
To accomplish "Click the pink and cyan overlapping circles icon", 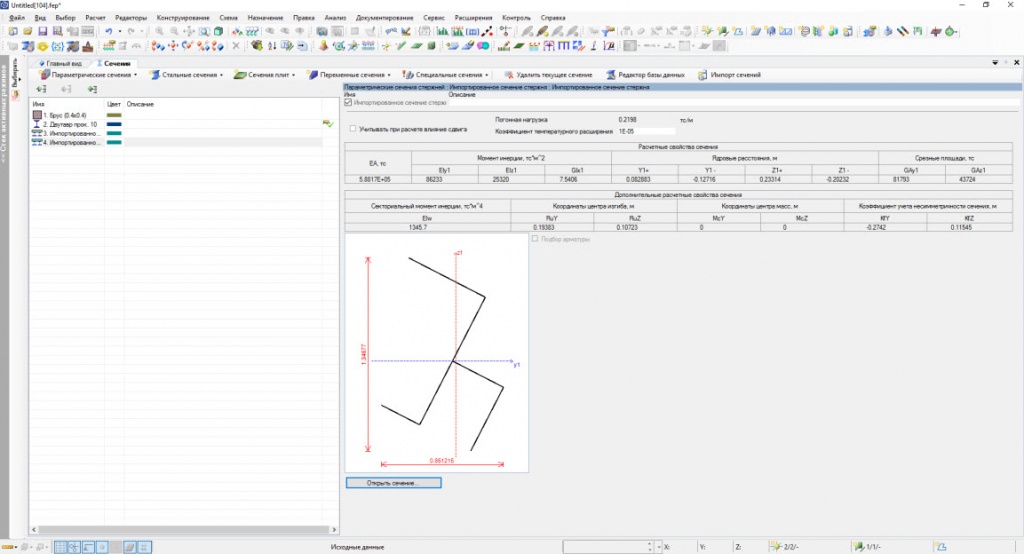I will point(483,46).
